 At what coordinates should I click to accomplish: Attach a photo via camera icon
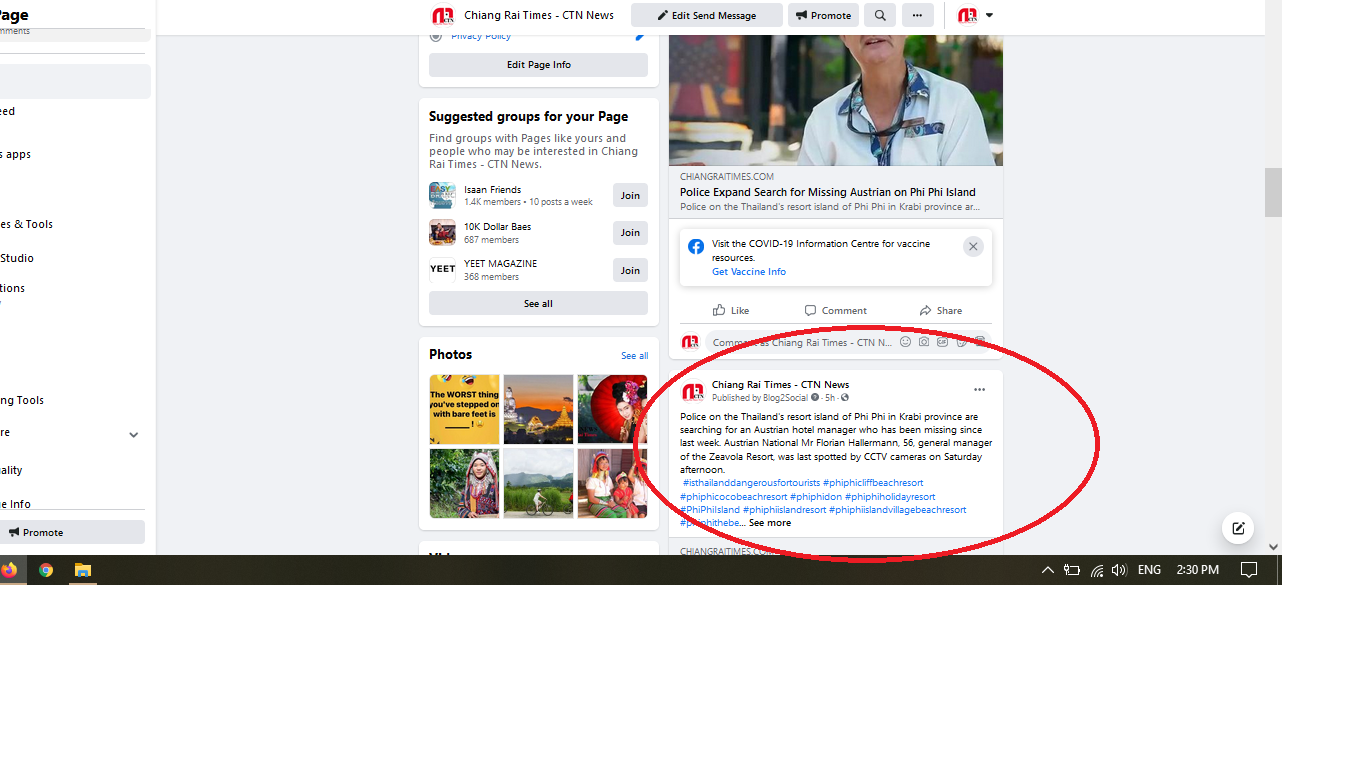(x=924, y=342)
